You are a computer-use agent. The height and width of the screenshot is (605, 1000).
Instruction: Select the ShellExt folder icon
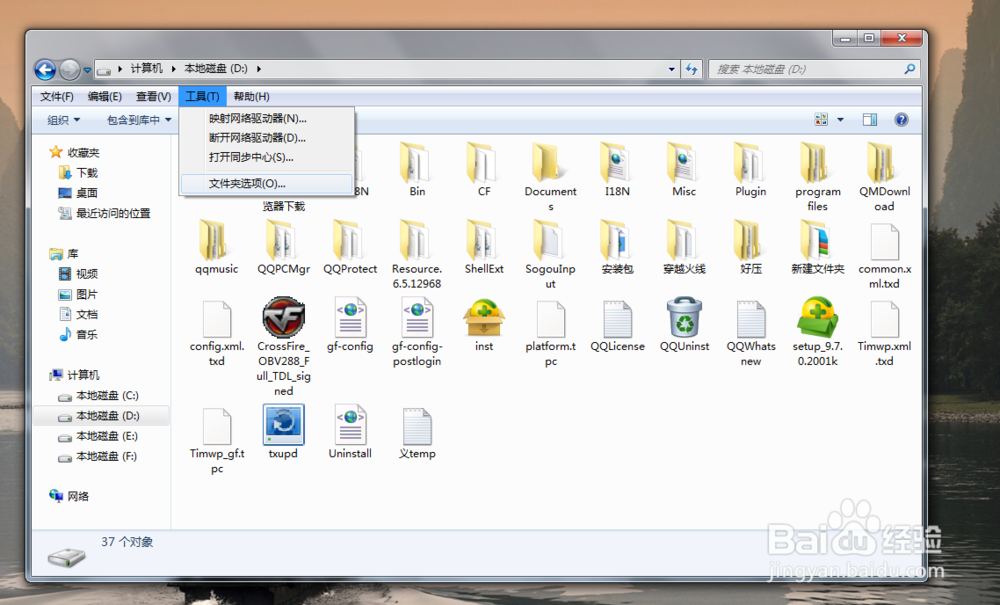click(x=484, y=240)
